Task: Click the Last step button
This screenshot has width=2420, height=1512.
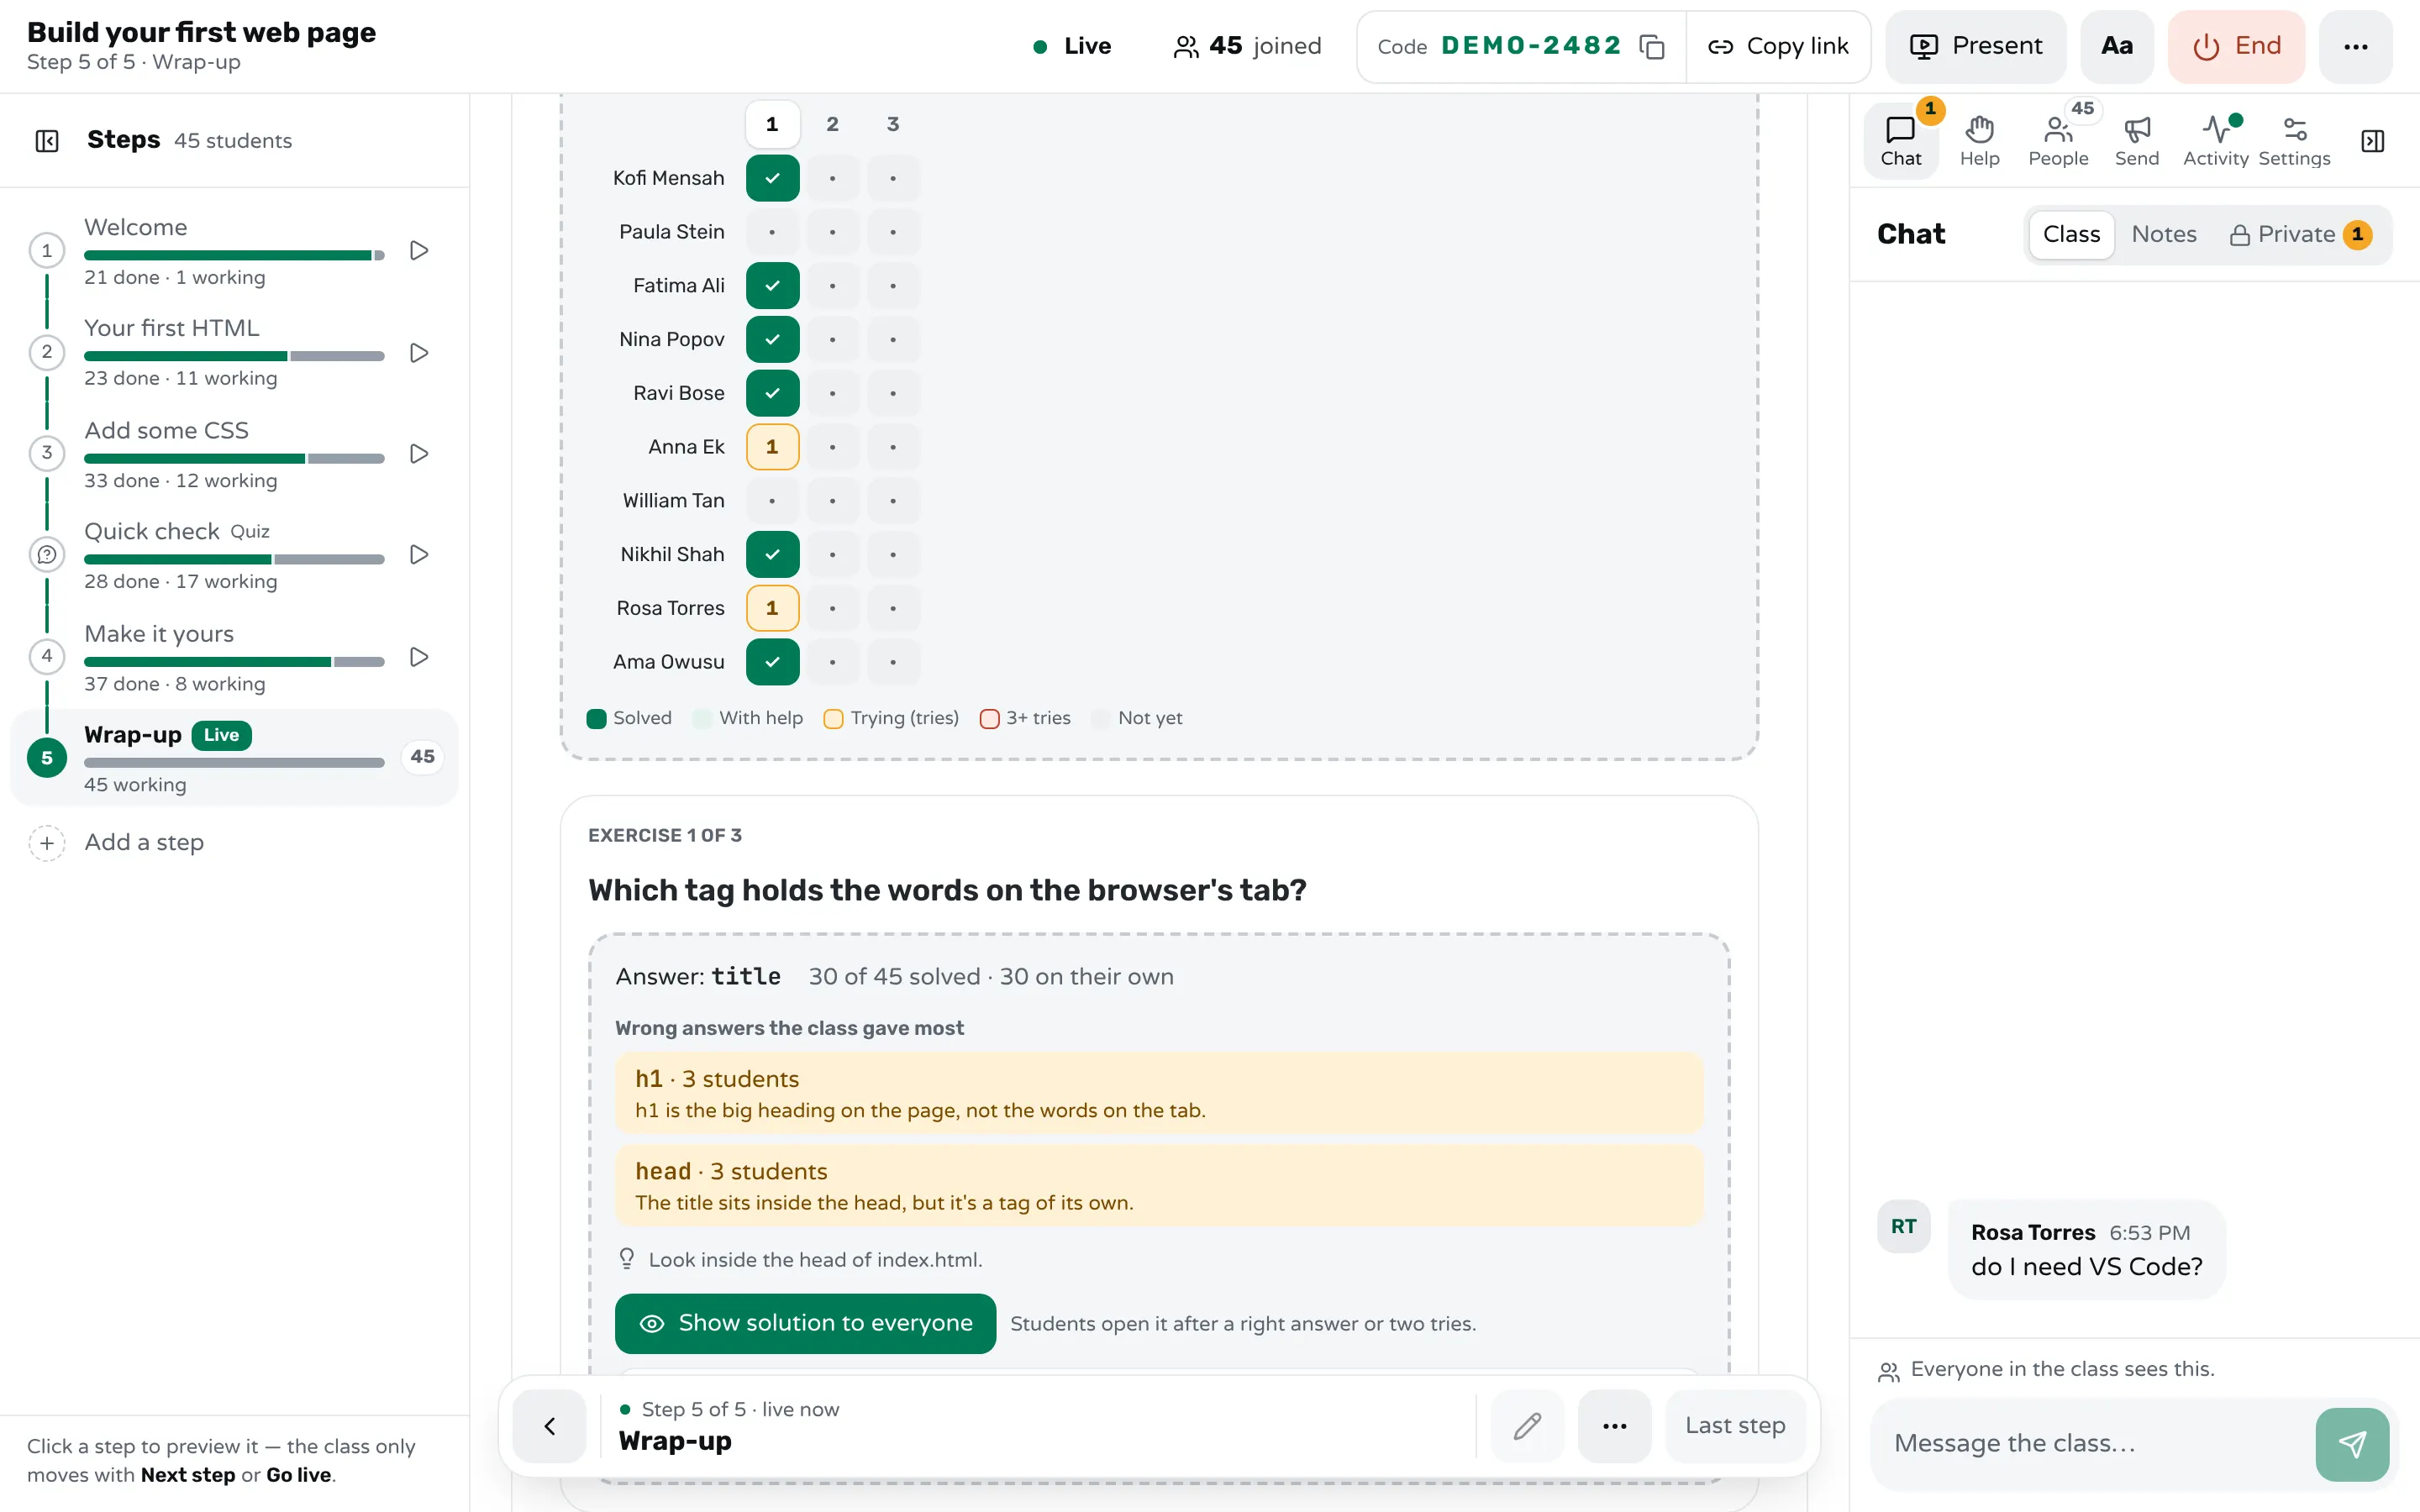Action: coord(1735,1426)
